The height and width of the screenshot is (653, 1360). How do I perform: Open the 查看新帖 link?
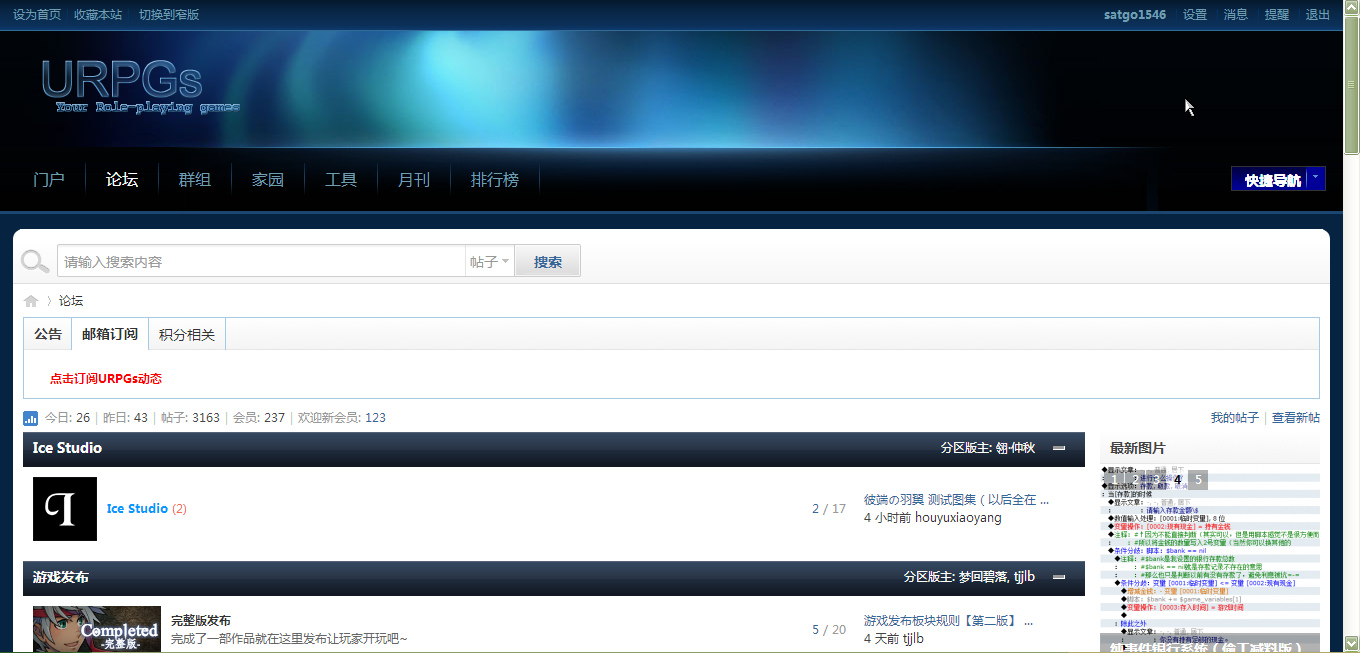[1295, 418]
